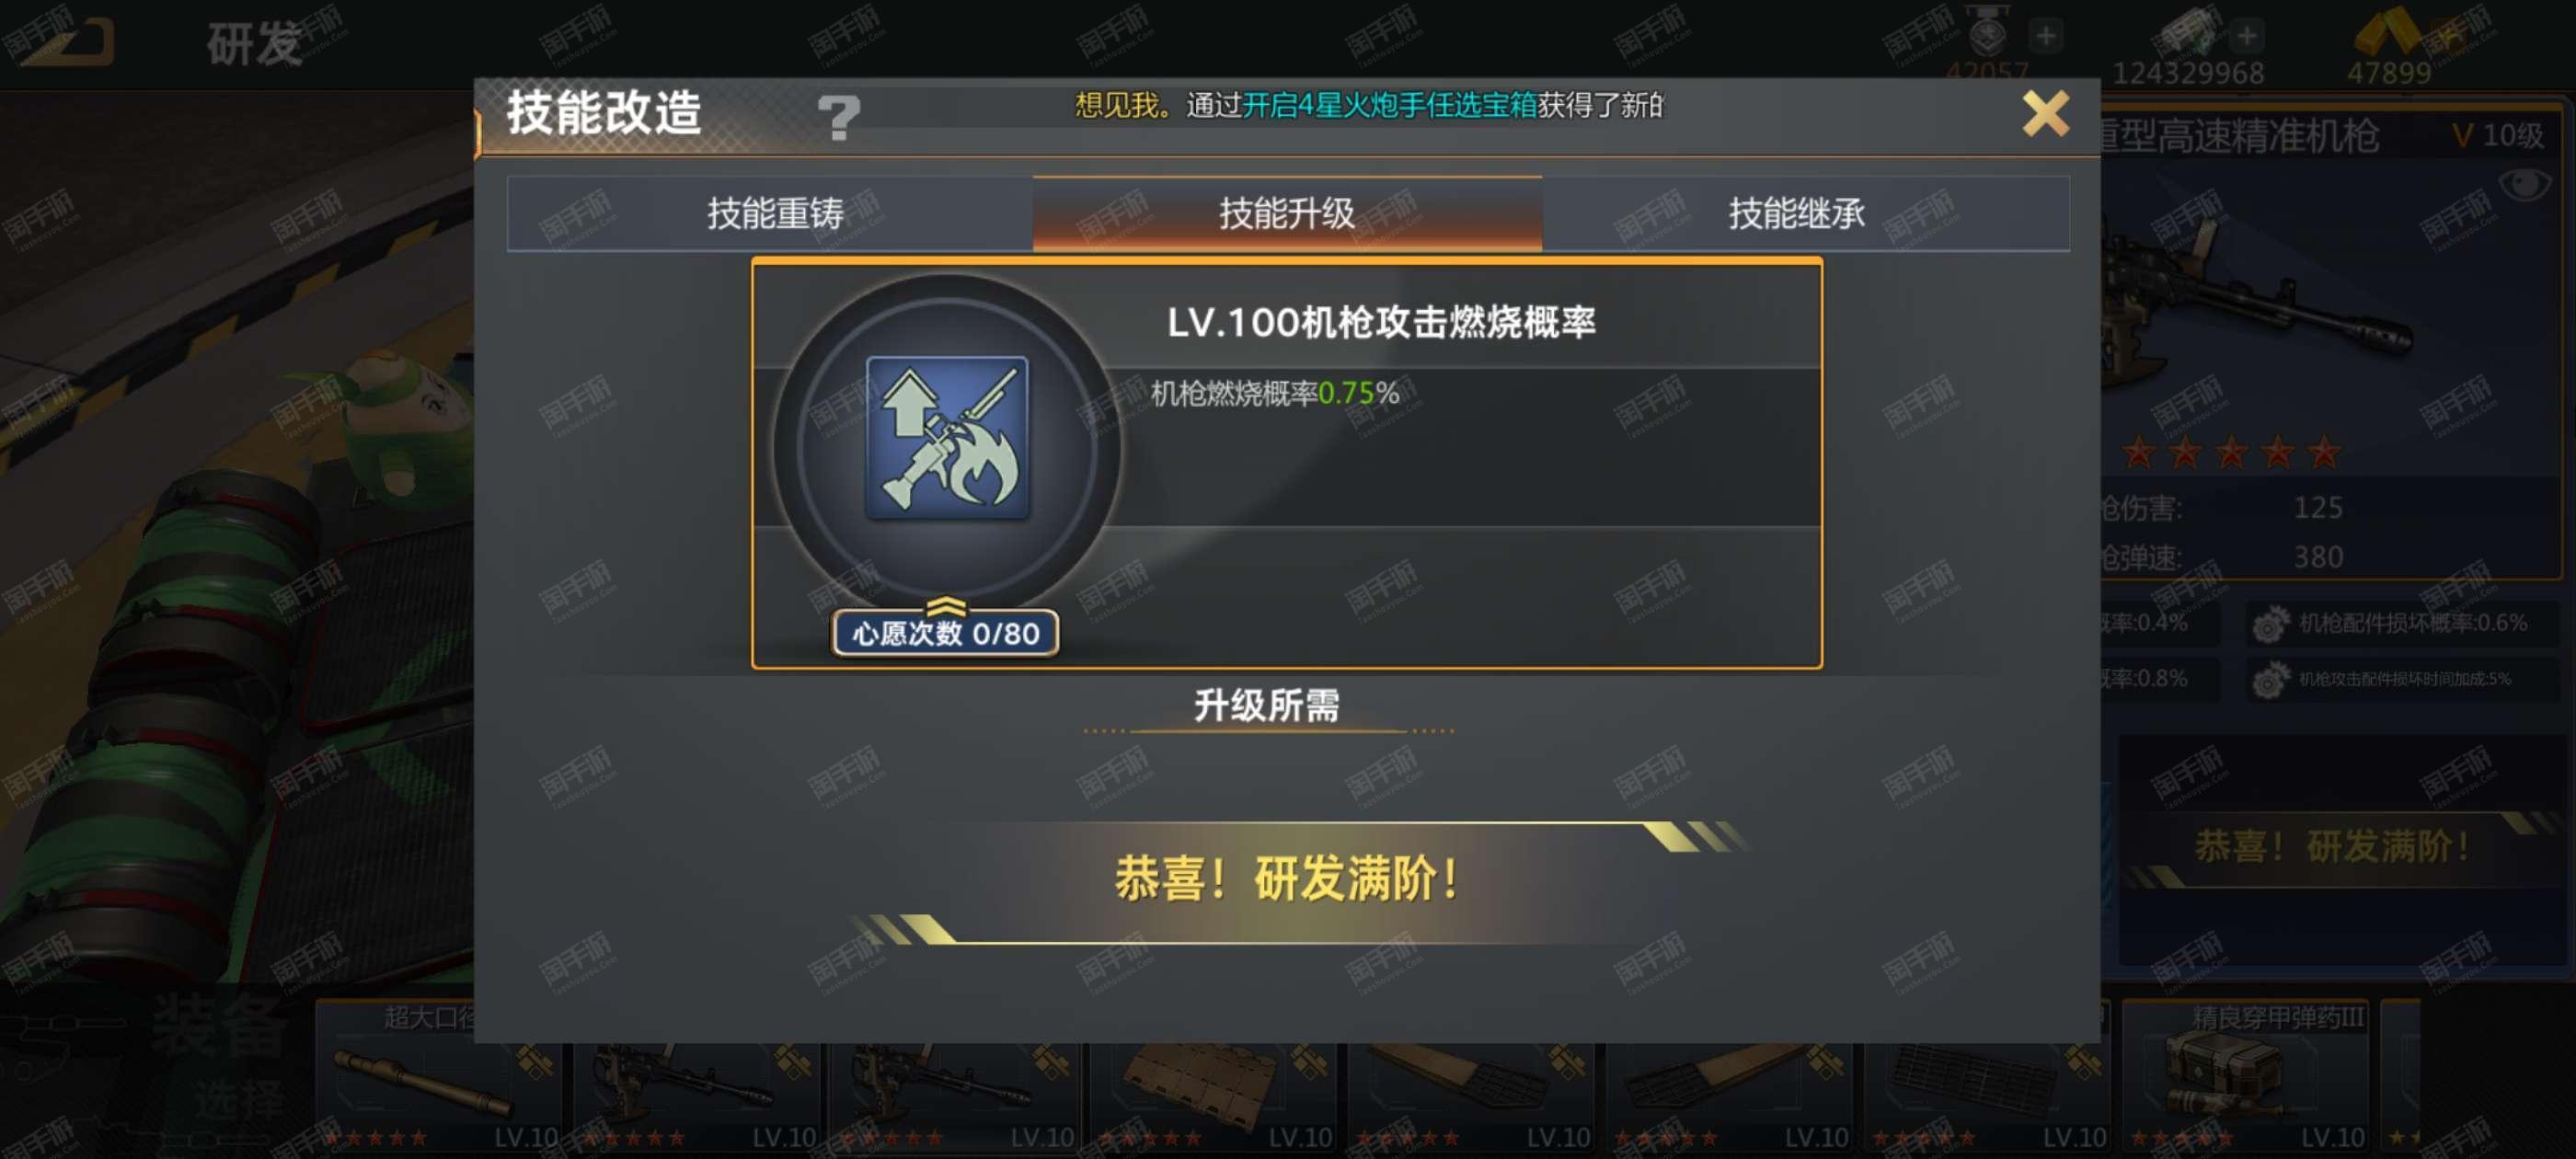Viewport: 2576px width, 1159px height.
Task: Click the 开启4星火炮手任选宝箱 announcement link
Action: (x=1388, y=105)
